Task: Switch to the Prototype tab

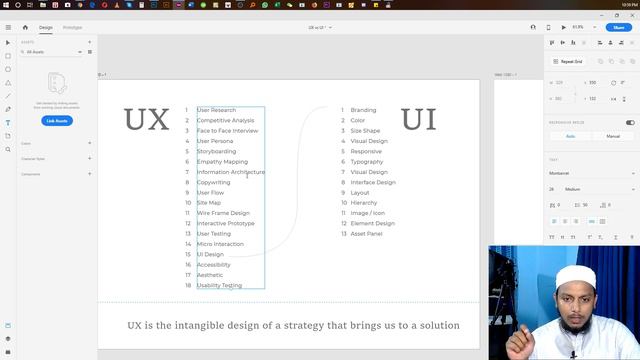Action: click(x=72, y=27)
